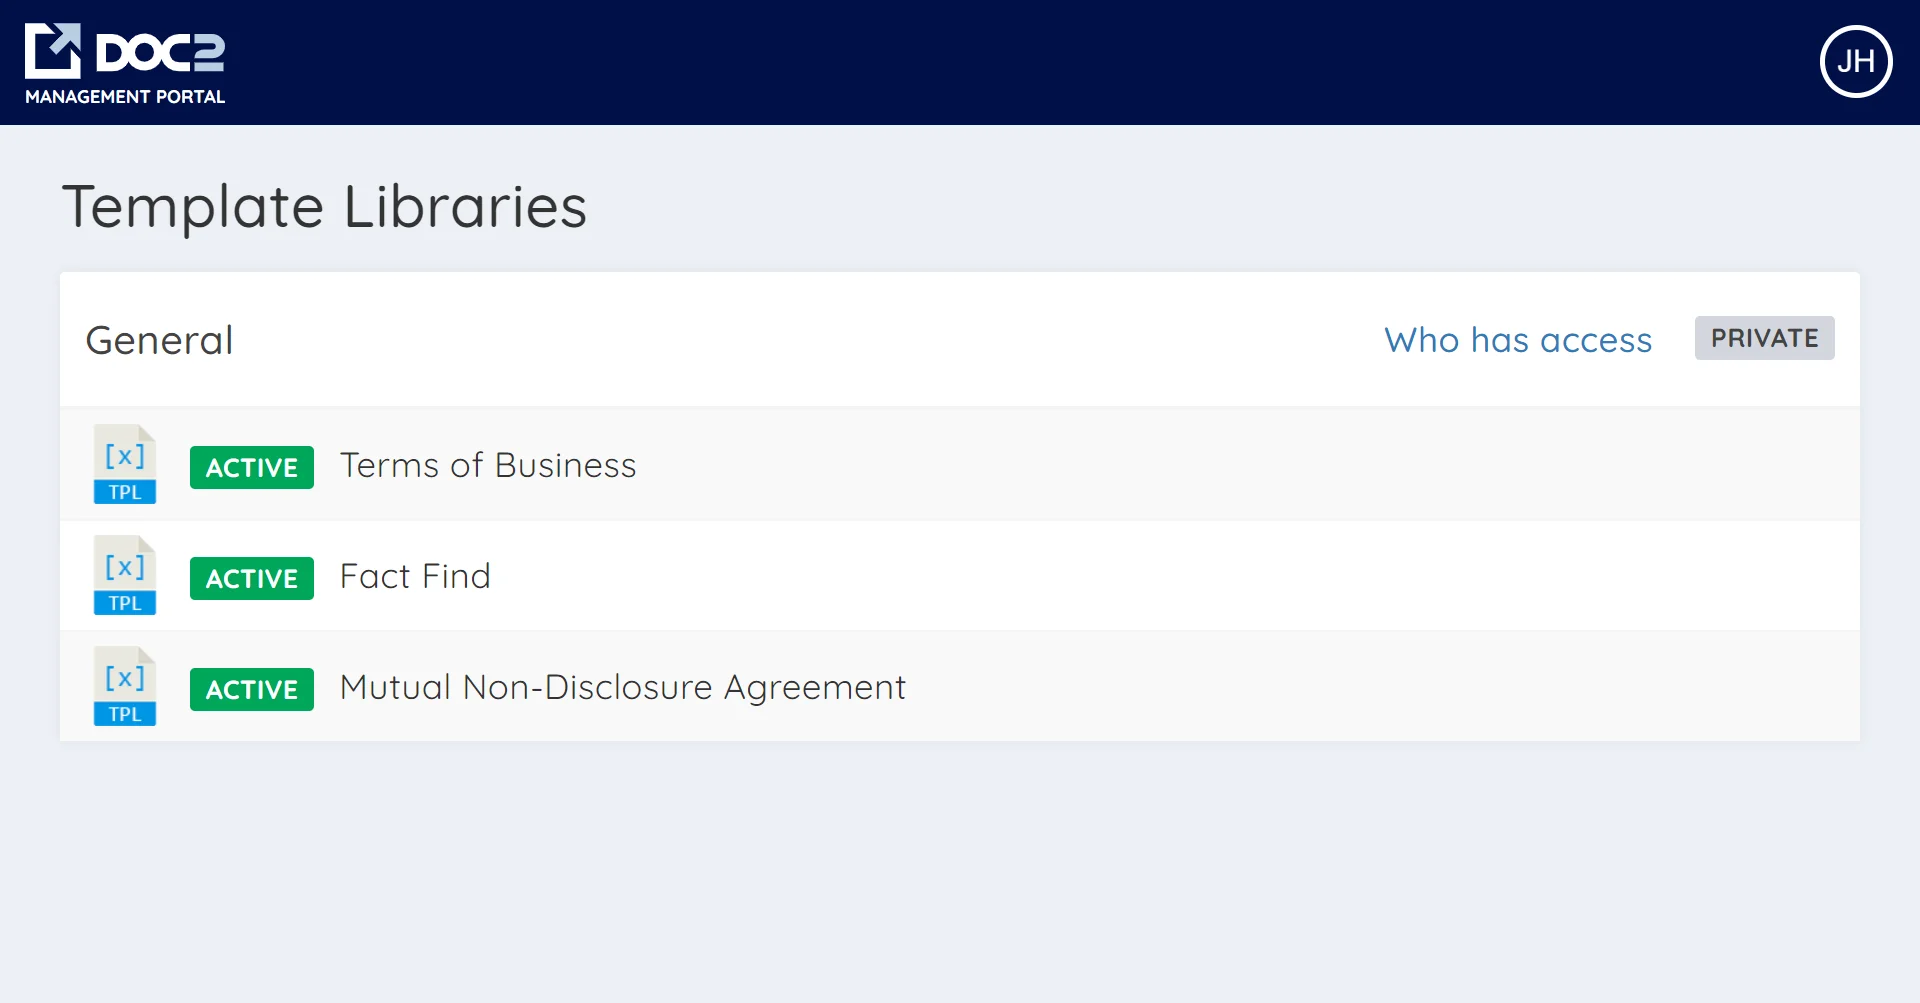Click the Mutual Non-Disclosure Agreement template icon
The image size is (1920, 1003).
point(125,687)
